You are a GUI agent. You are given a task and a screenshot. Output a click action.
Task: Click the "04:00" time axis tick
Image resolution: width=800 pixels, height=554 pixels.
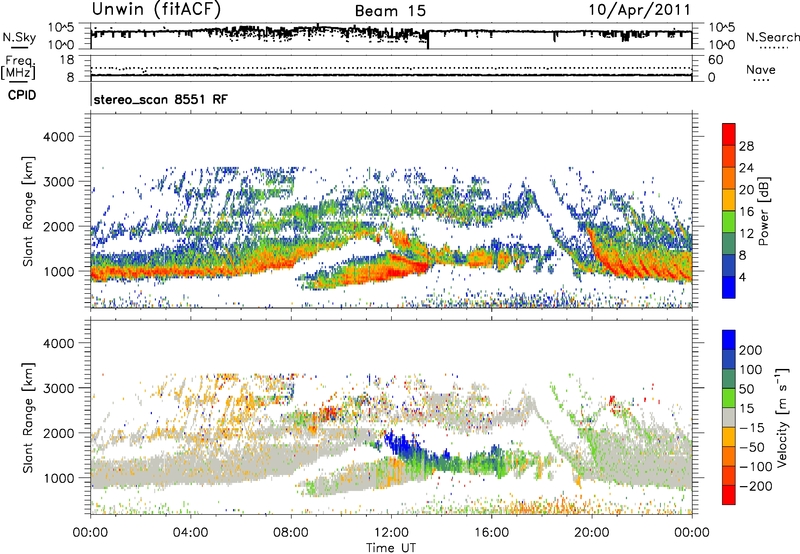coord(191,533)
